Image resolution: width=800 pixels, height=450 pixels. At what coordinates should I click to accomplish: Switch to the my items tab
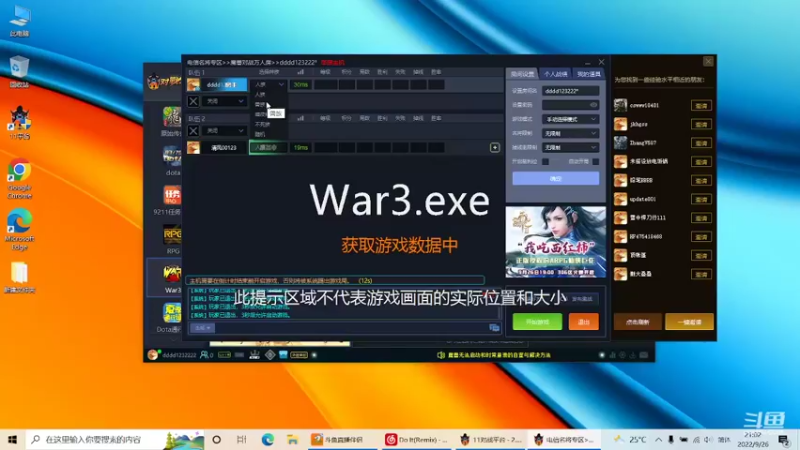[x=588, y=74]
